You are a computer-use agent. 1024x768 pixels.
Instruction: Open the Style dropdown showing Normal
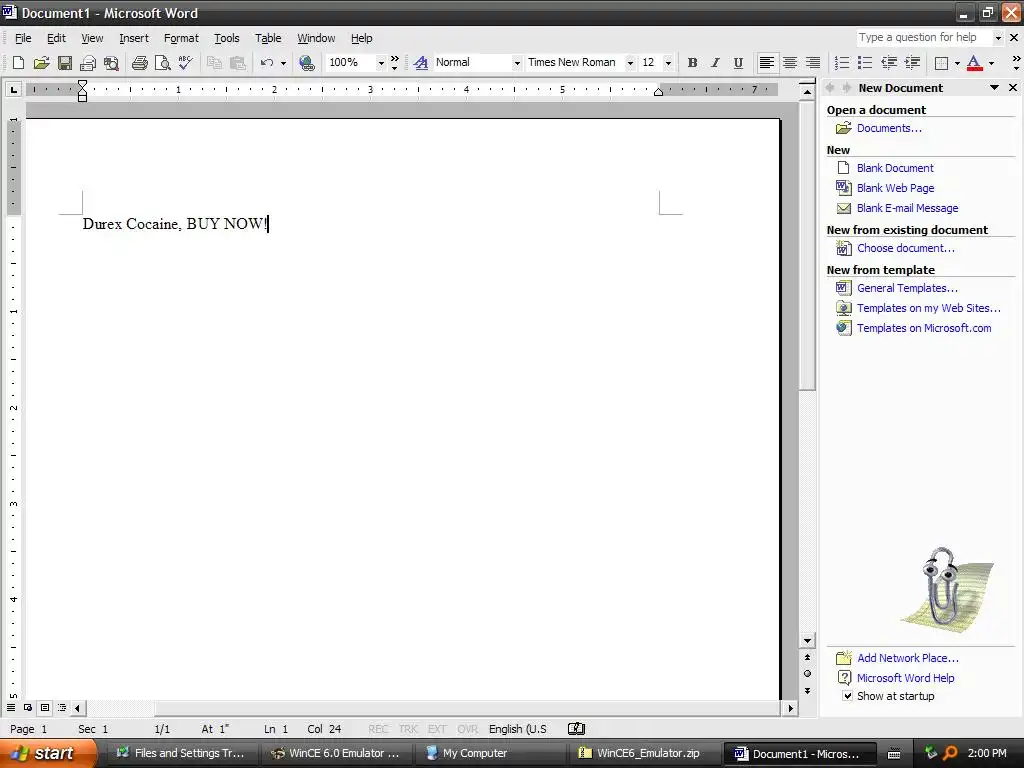pyautogui.click(x=517, y=63)
